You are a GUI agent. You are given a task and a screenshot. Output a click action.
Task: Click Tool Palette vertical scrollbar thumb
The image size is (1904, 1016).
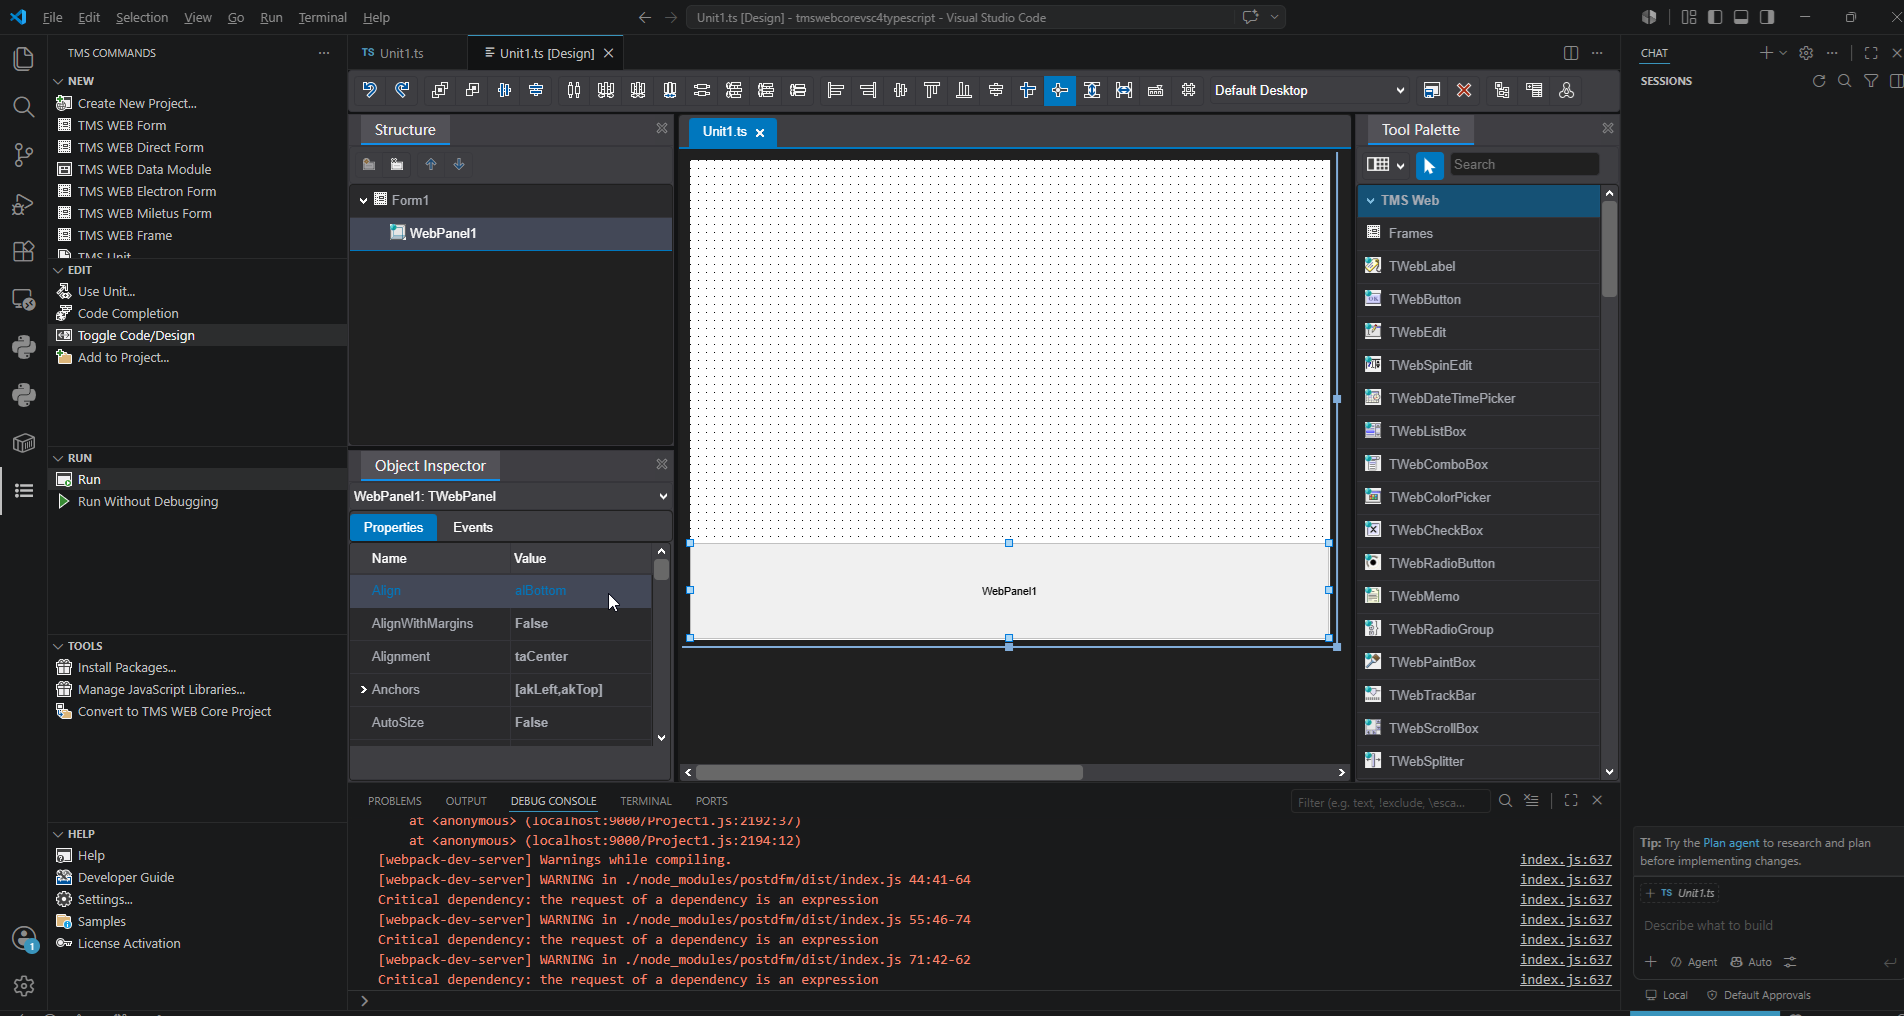pyautogui.click(x=1609, y=248)
